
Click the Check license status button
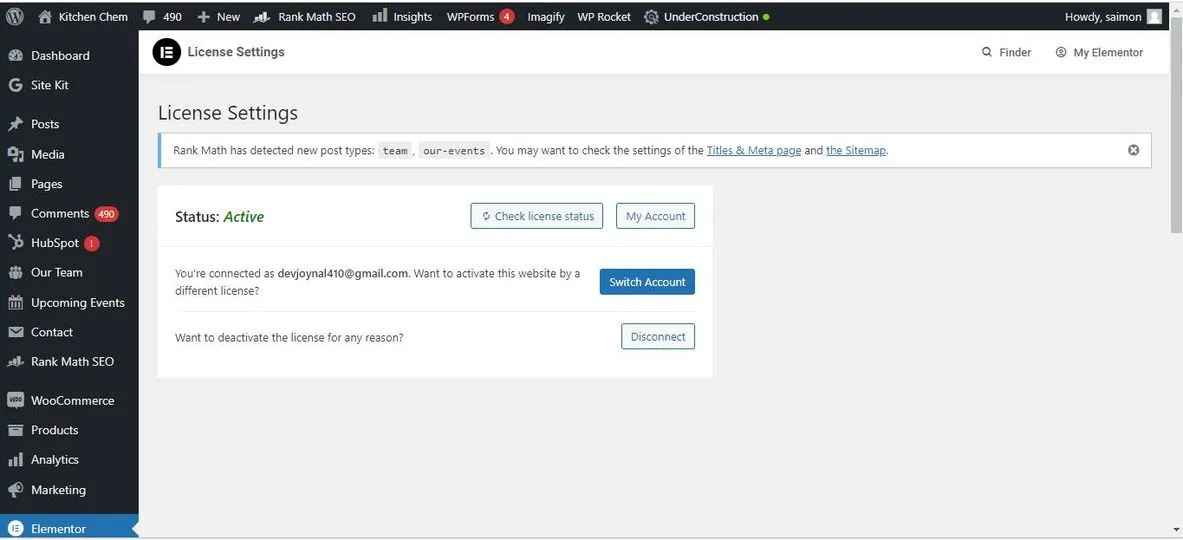pos(536,216)
